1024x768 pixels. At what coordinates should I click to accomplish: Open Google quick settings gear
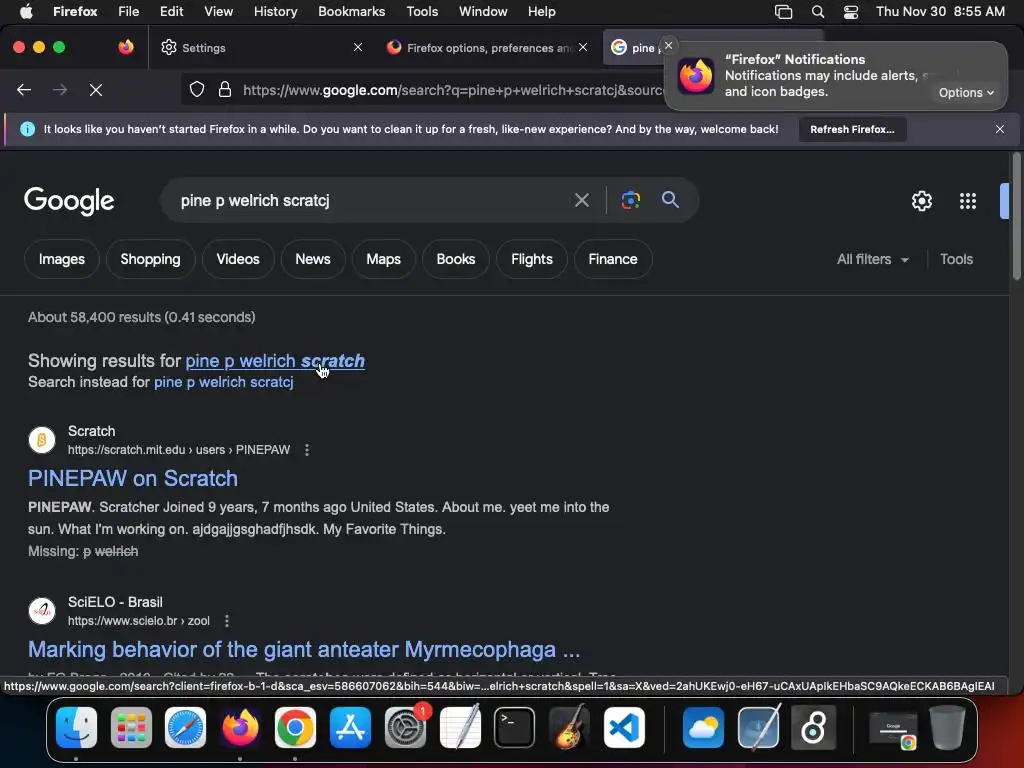point(921,201)
